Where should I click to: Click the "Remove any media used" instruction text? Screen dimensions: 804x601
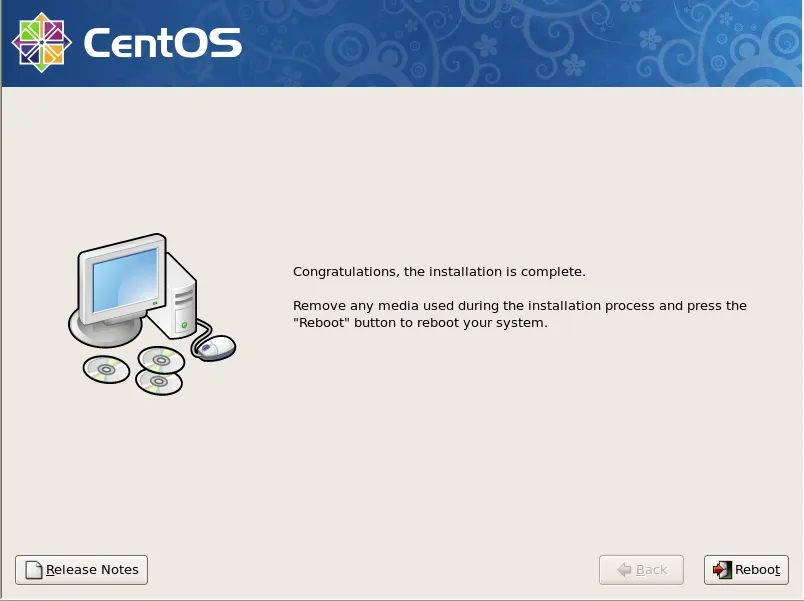point(519,314)
